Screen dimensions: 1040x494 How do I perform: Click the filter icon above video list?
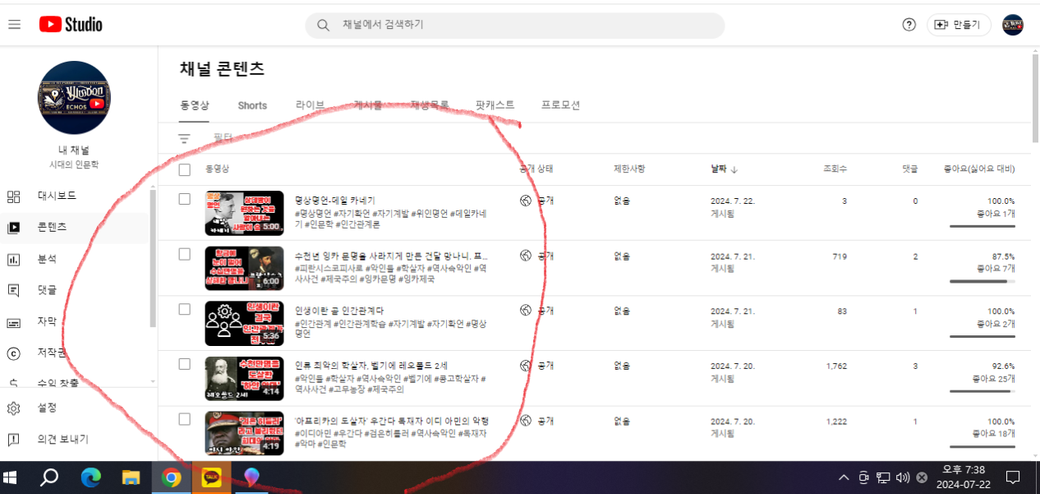click(x=184, y=139)
